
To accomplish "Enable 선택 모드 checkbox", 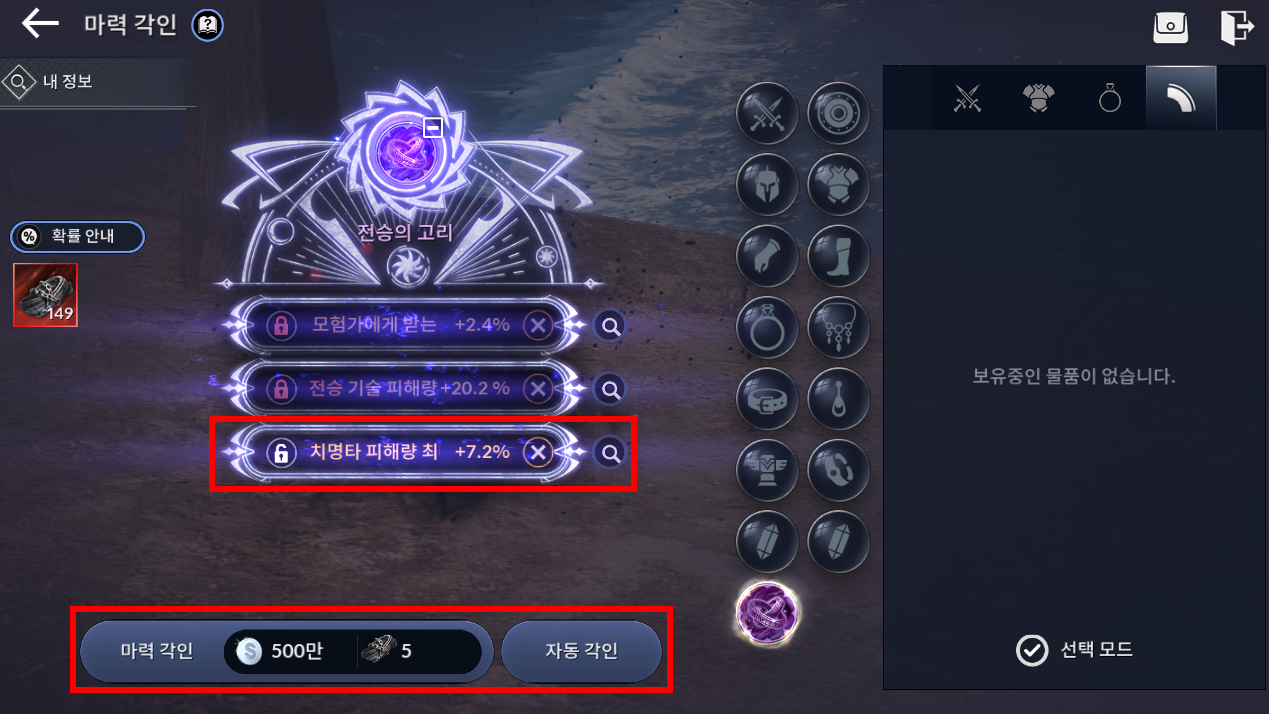I will pos(1031,650).
